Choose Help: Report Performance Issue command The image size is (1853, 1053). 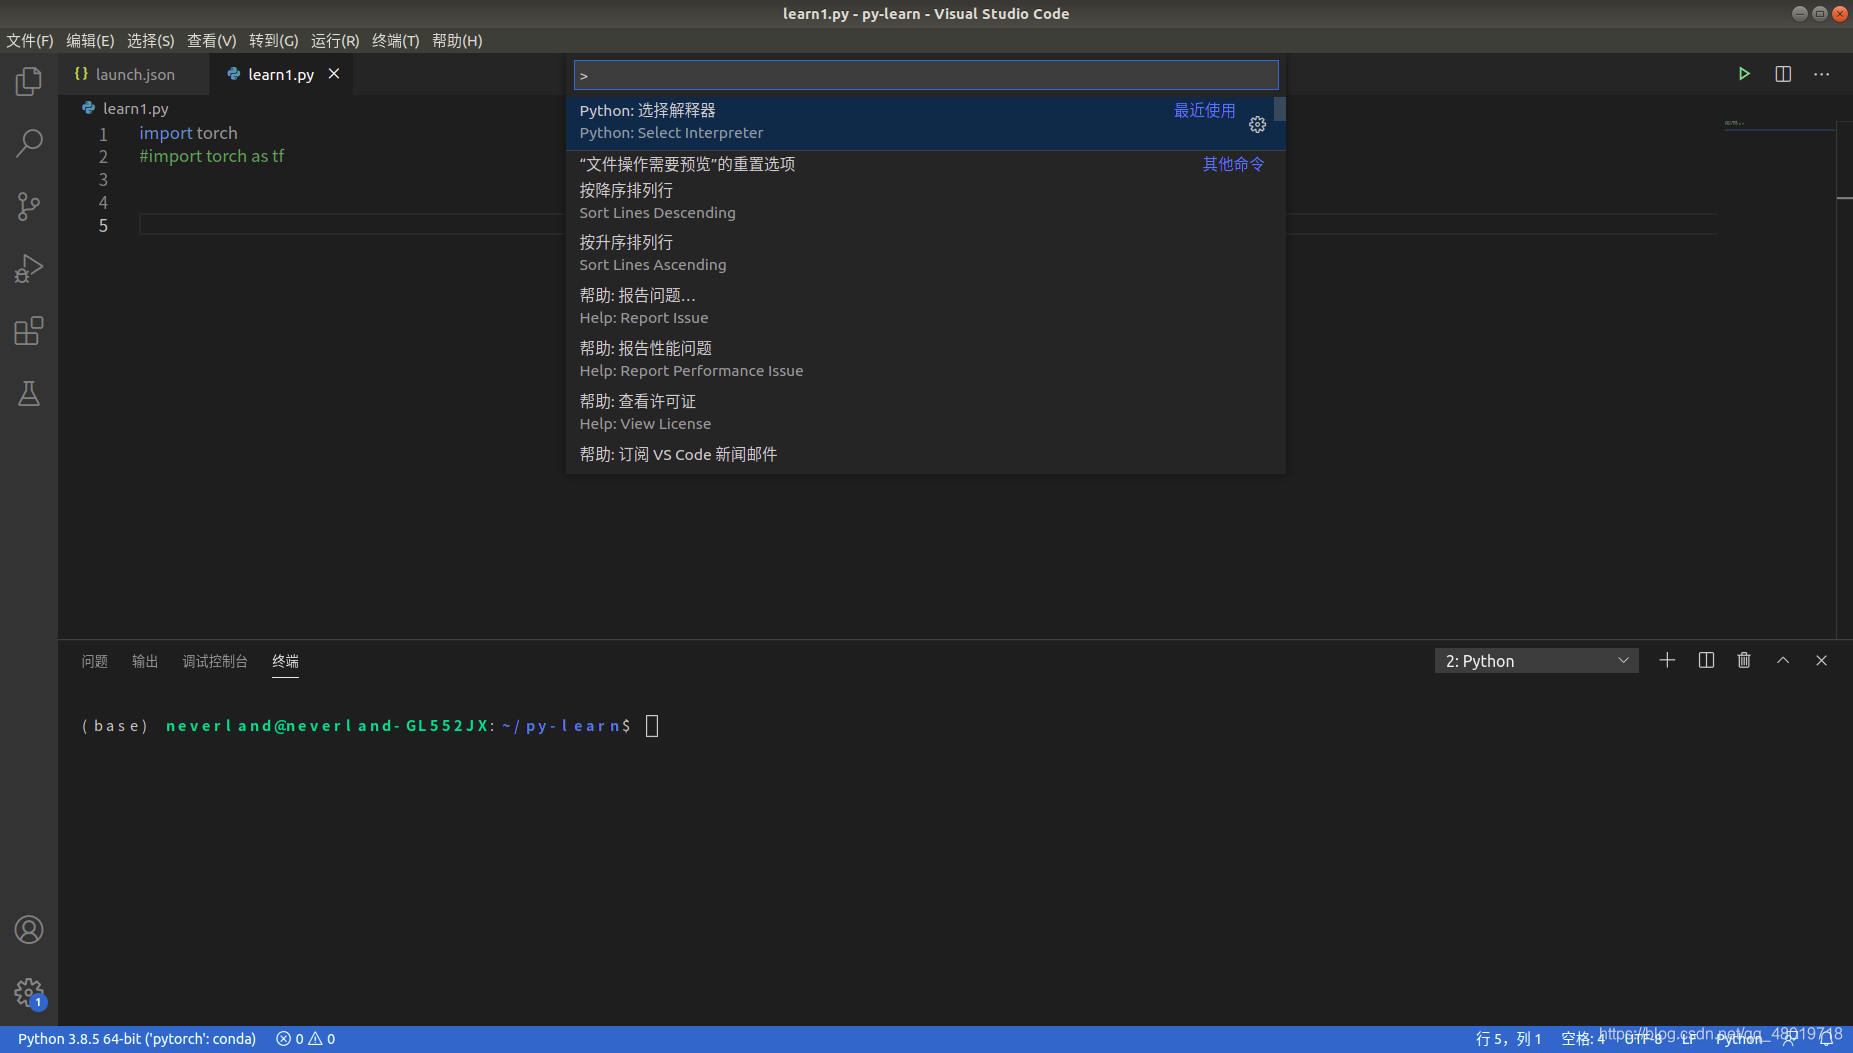pyautogui.click(x=925, y=359)
